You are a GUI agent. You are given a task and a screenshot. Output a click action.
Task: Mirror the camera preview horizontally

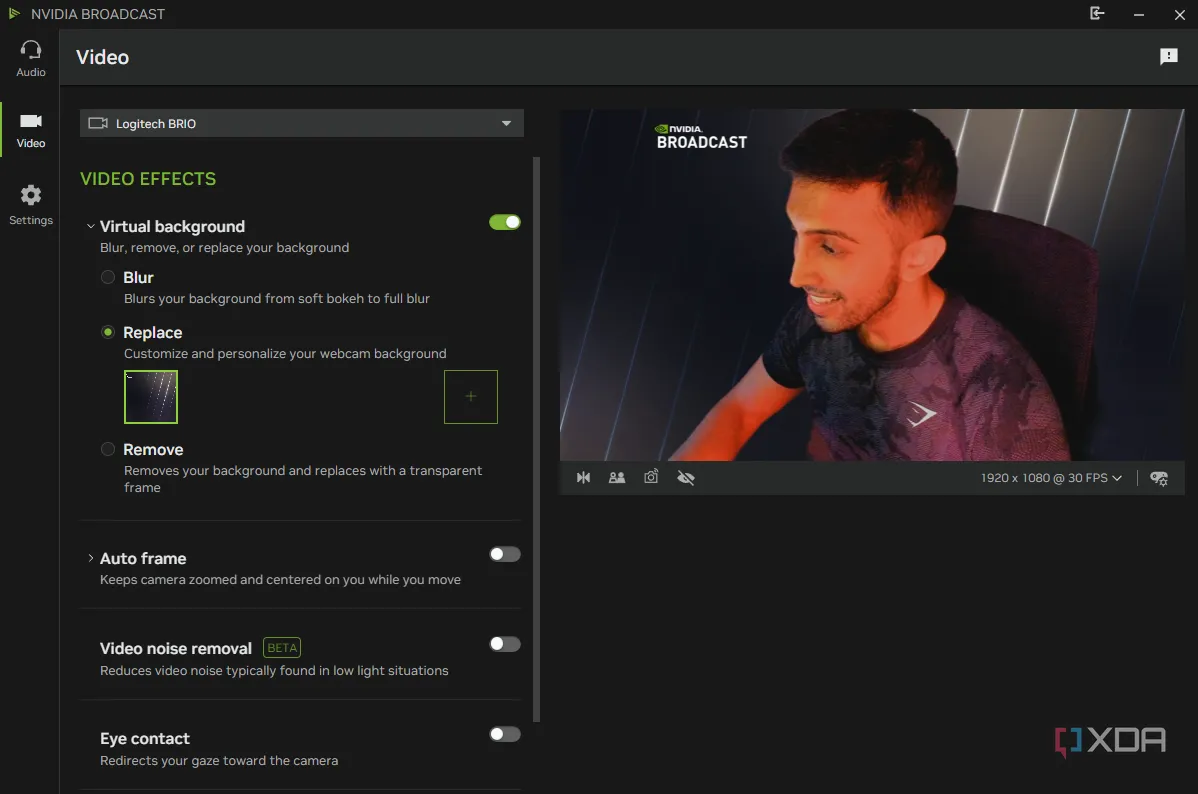[x=583, y=477]
